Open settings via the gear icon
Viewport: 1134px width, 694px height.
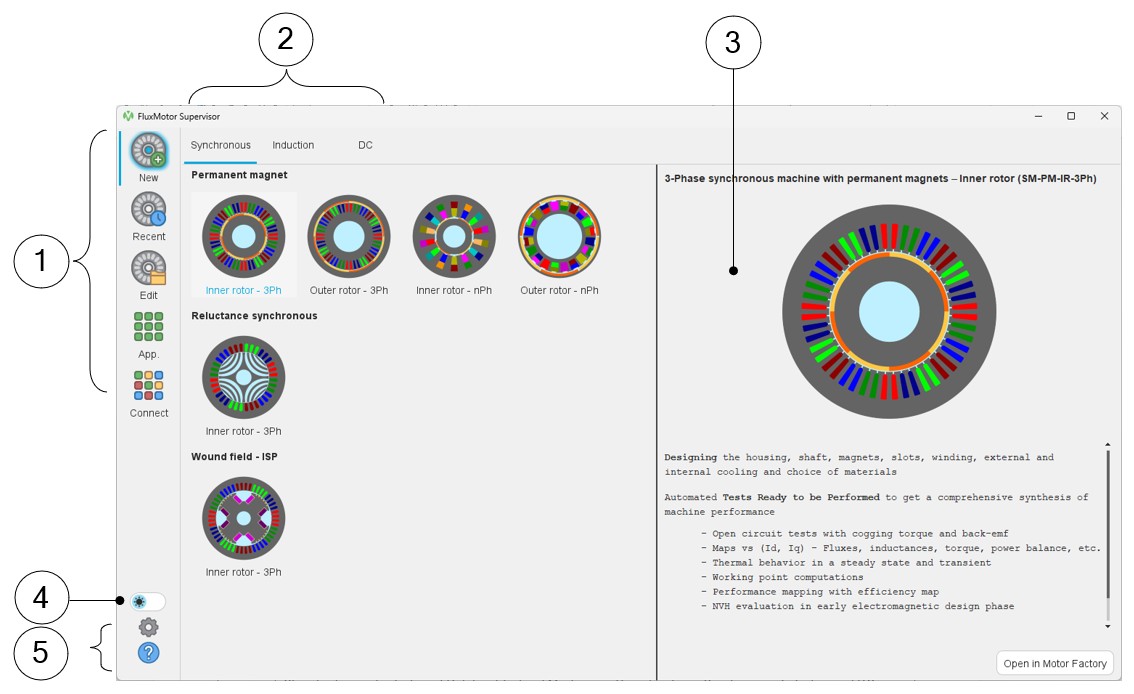coord(148,627)
